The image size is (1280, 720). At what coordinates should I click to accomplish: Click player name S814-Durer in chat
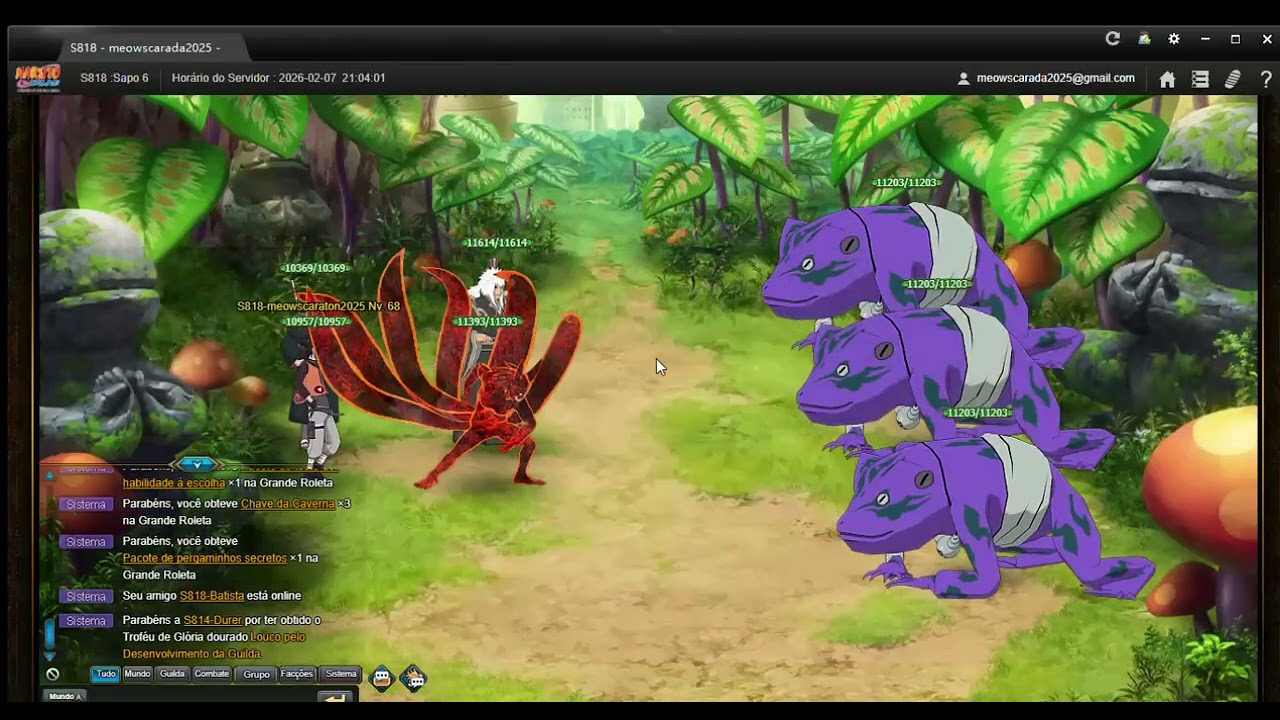pos(212,620)
